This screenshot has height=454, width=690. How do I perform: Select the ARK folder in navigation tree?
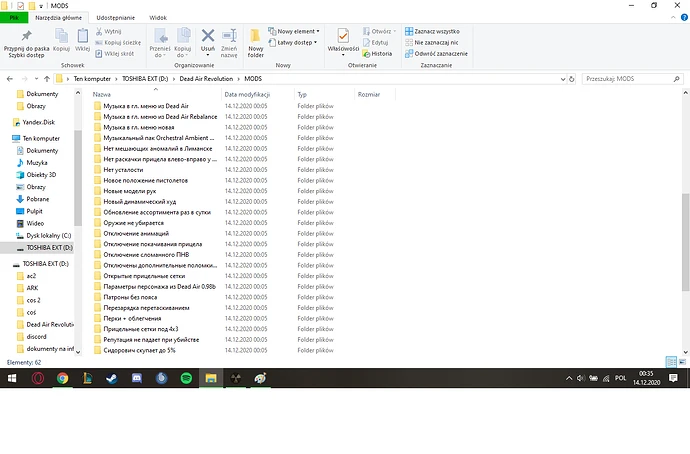[x=27, y=288]
